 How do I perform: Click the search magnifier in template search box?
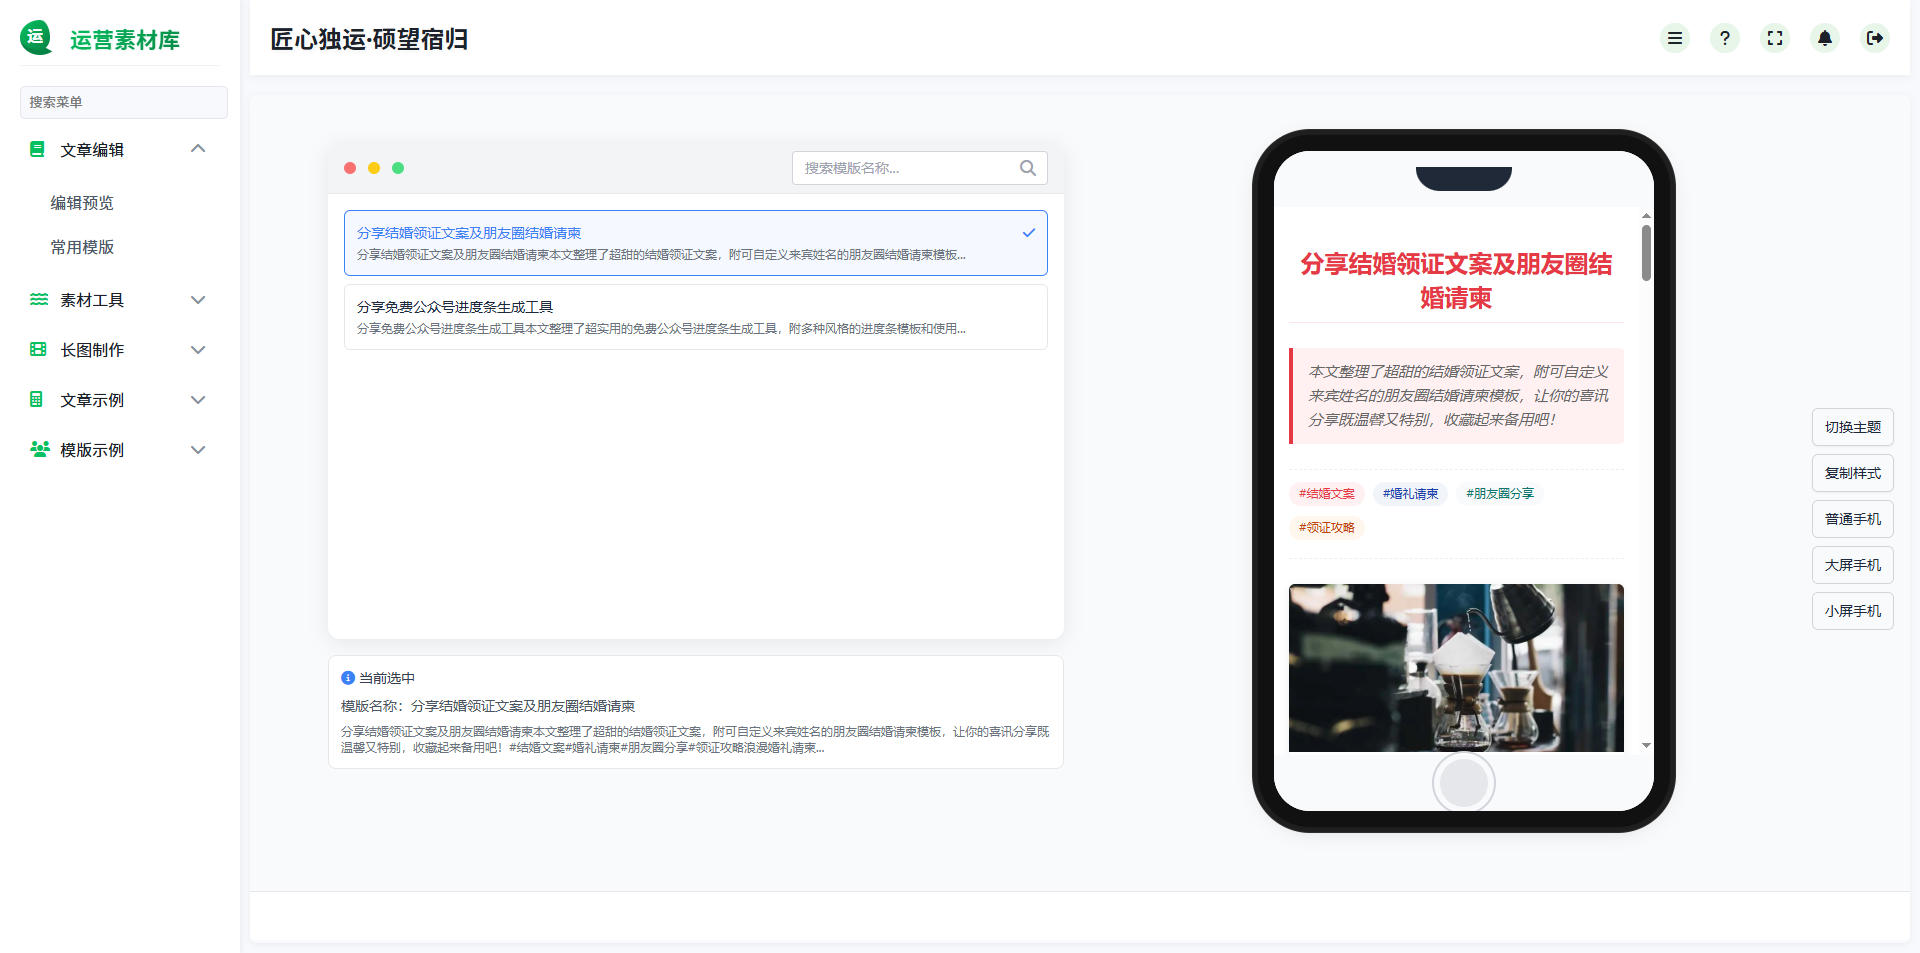coord(1028,168)
